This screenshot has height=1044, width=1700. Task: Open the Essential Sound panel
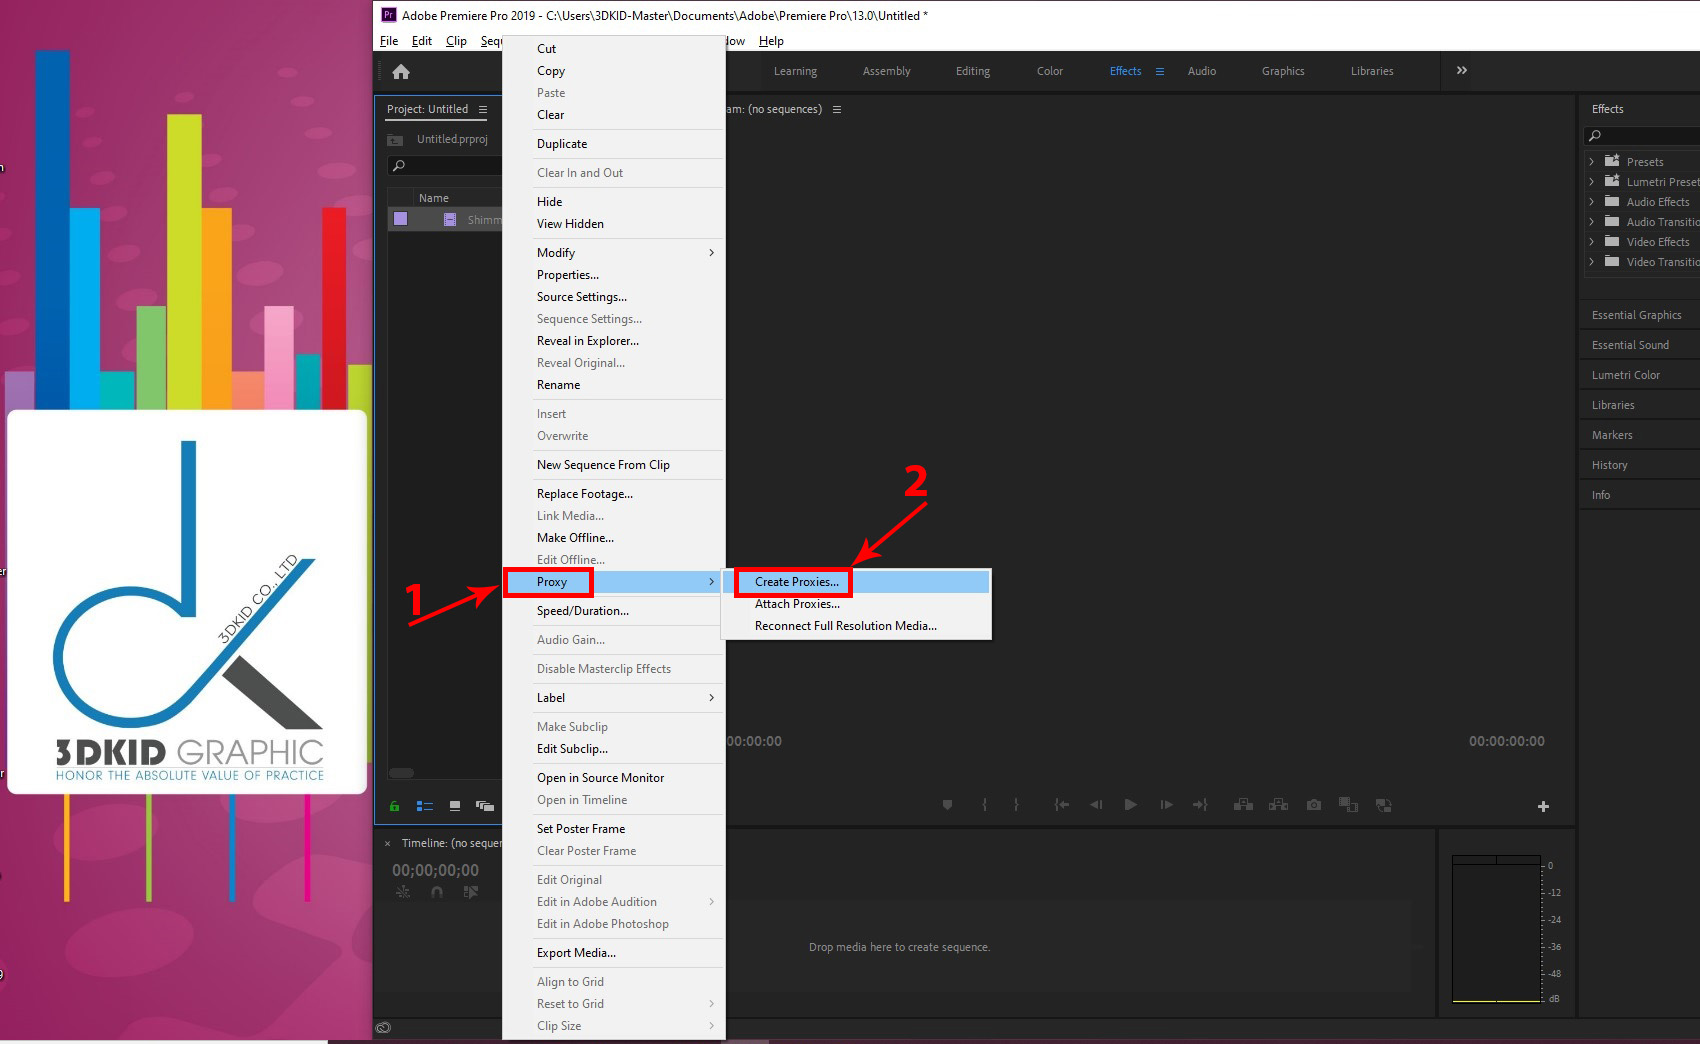click(1631, 345)
